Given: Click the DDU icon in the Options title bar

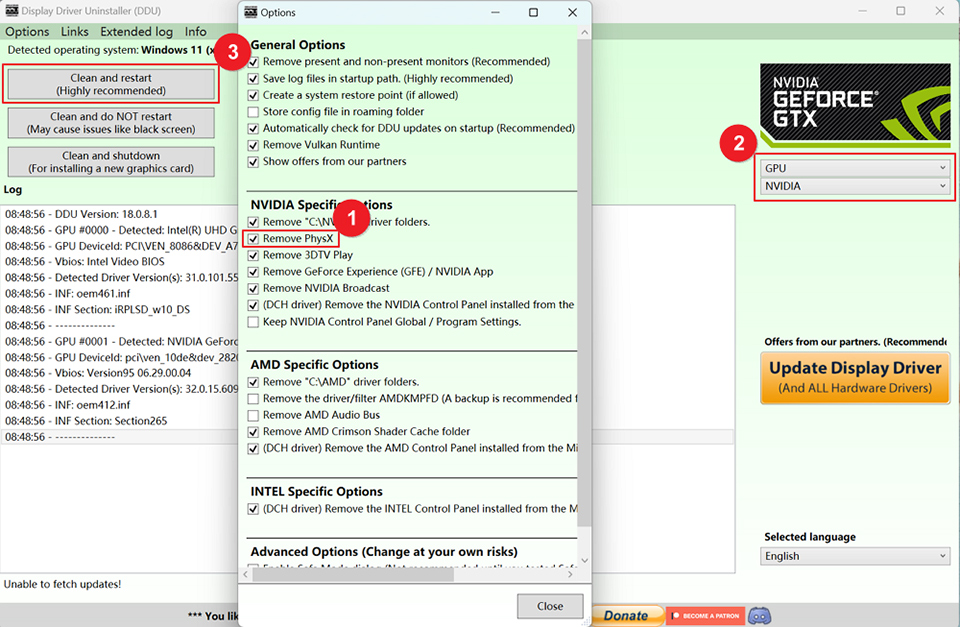Looking at the screenshot, I should click(x=249, y=13).
